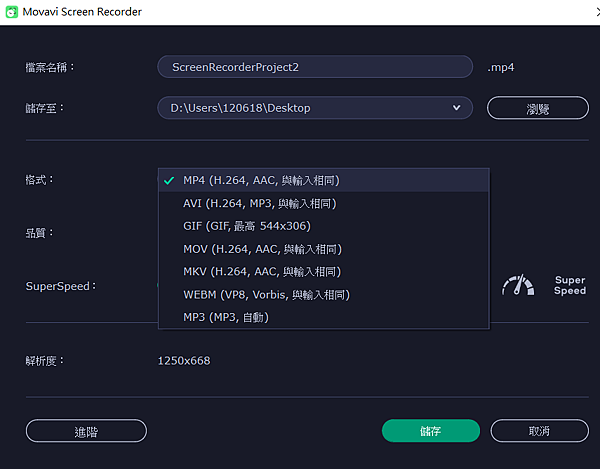This screenshot has width=600, height=469.
Task: Click the 檔案名稱 file name label
Action: (x=50, y=67)
